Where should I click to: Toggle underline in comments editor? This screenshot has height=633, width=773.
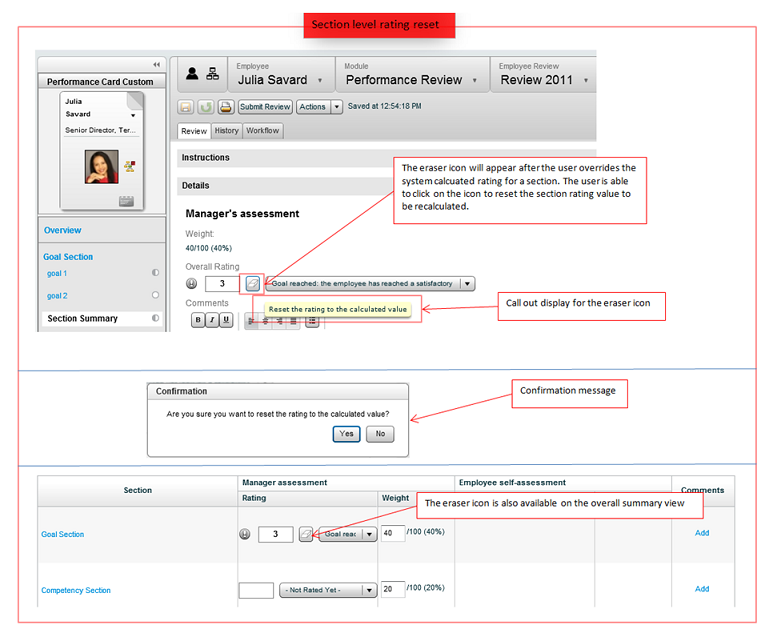point(226,320)
